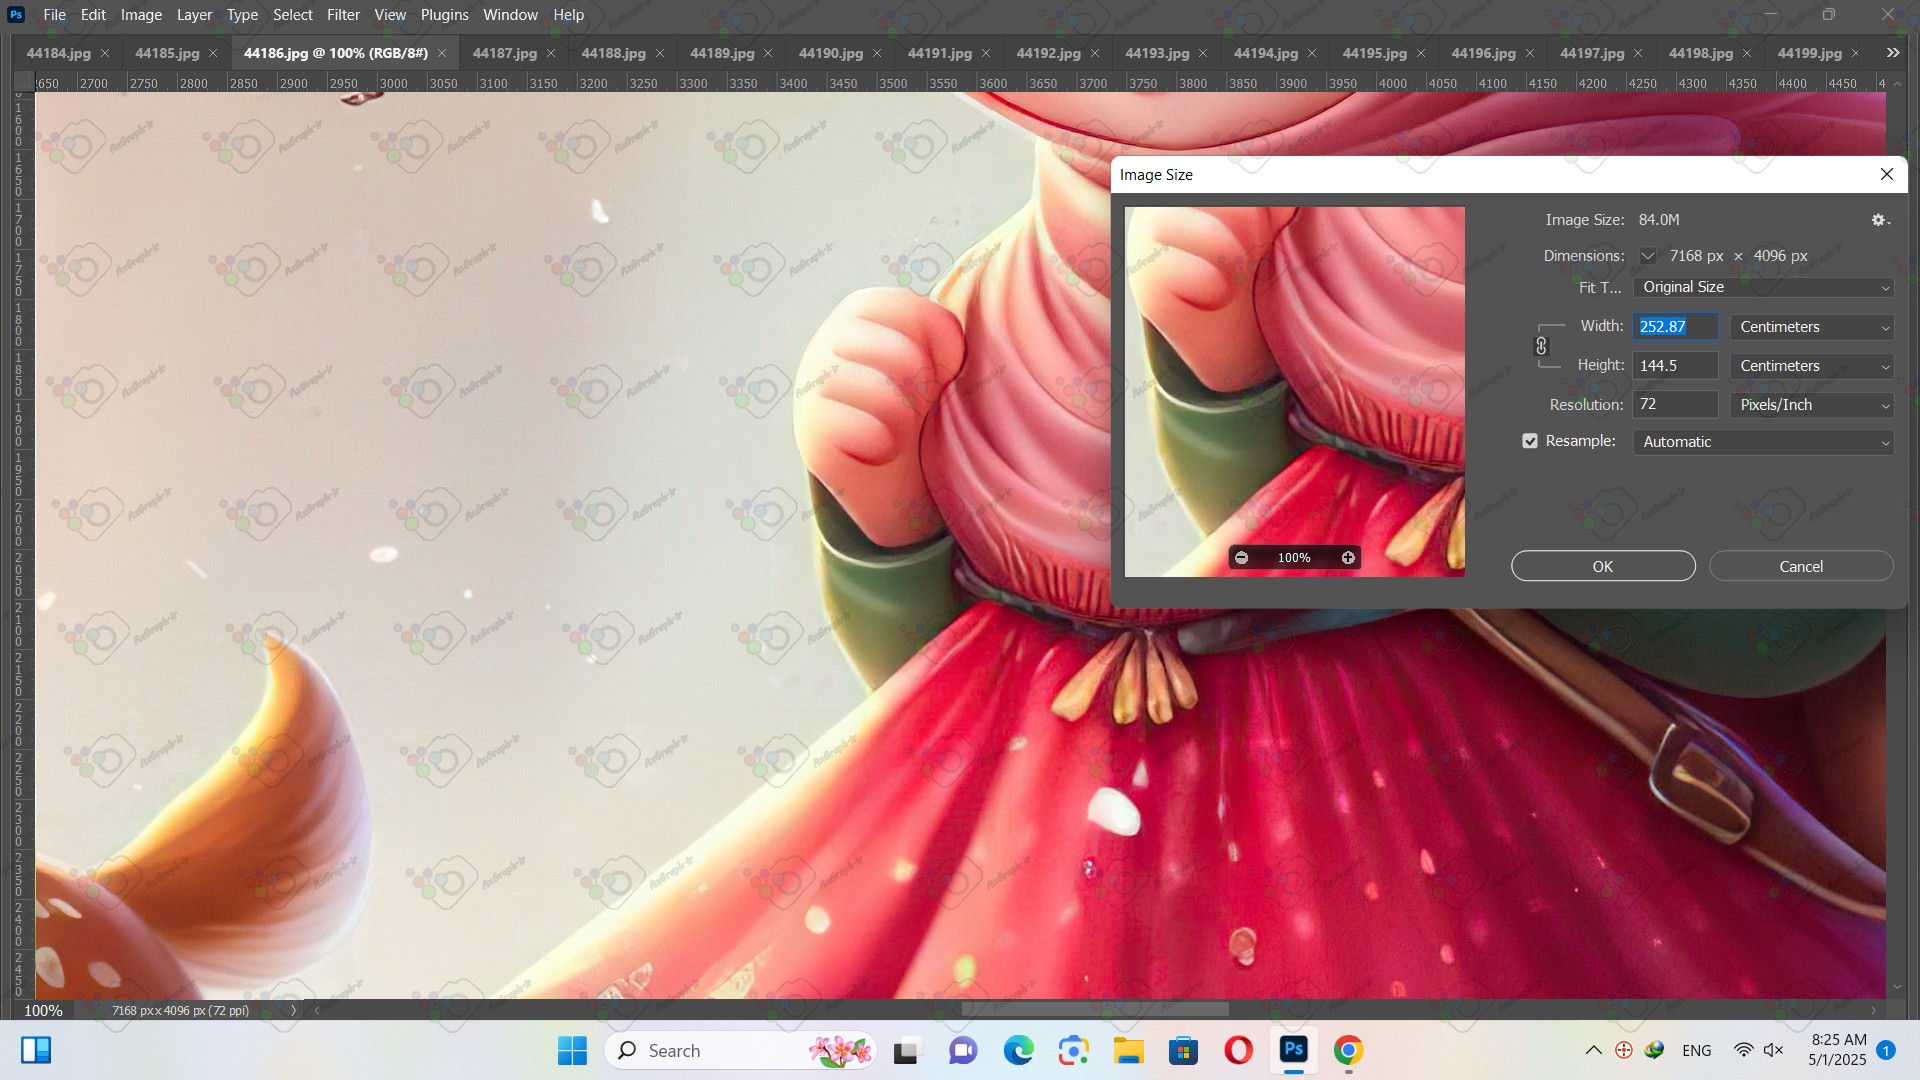Click the Cancel button

tap(1801, 566)
